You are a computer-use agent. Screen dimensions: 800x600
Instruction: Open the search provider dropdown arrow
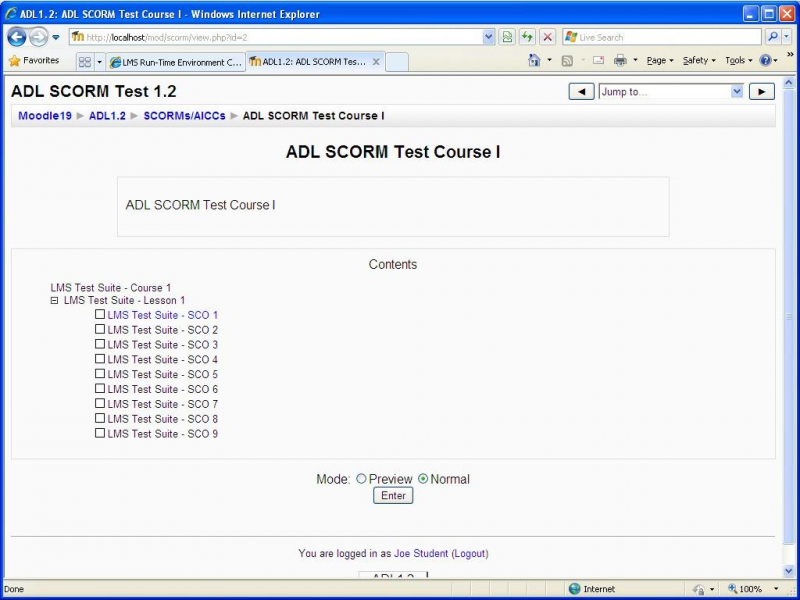coord(787,37)
